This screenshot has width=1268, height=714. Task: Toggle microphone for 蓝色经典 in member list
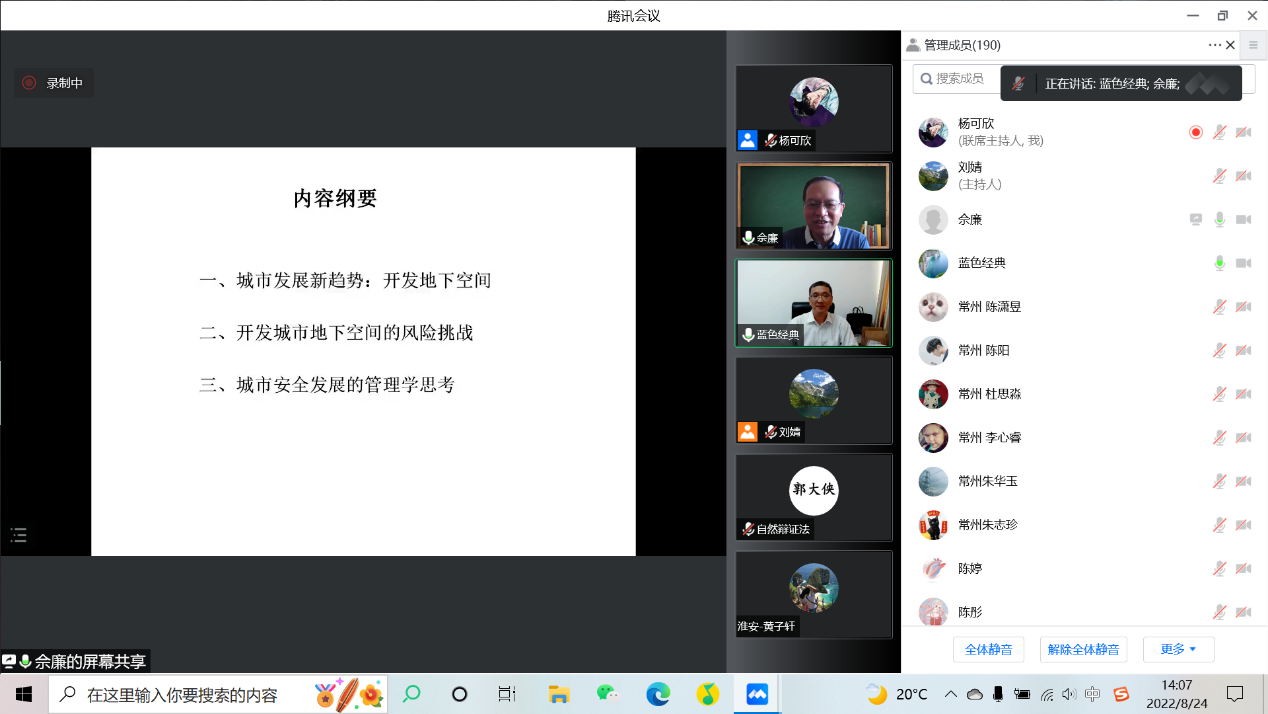[1219, 263]
